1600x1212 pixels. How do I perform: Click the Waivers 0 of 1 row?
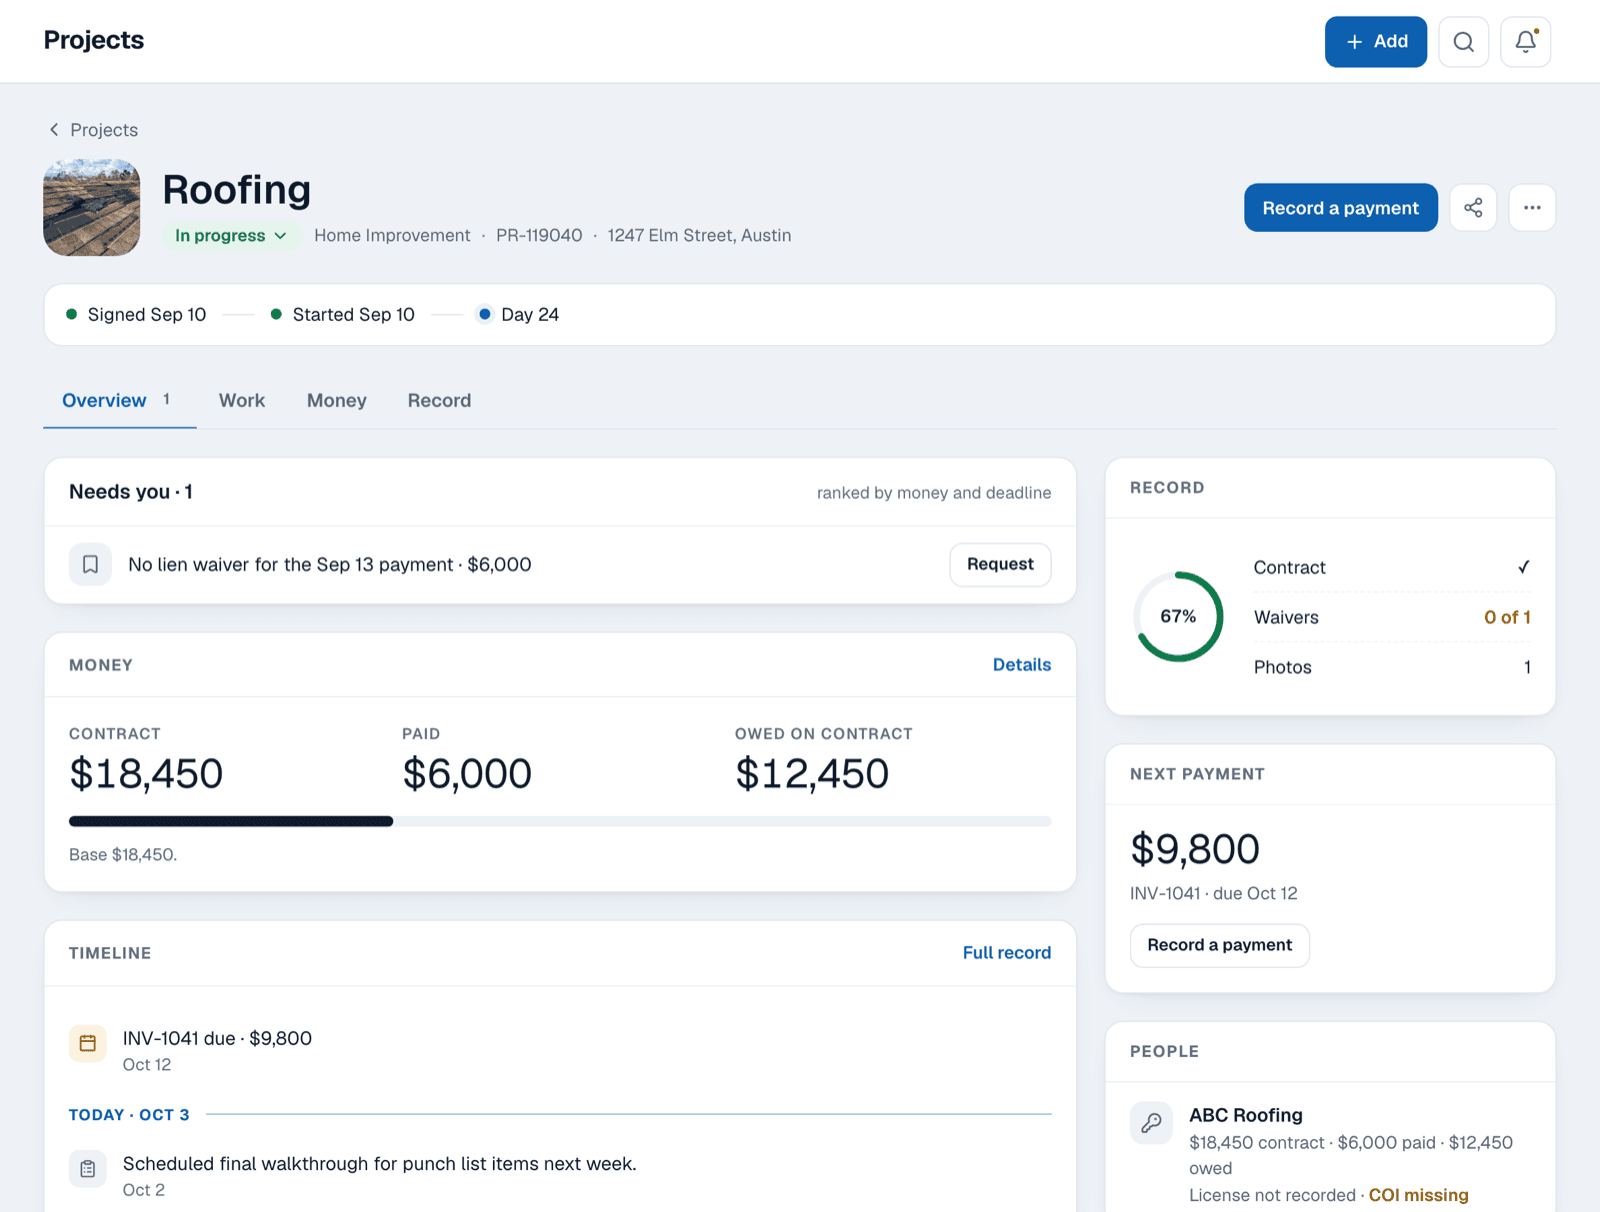(1392, 618)
